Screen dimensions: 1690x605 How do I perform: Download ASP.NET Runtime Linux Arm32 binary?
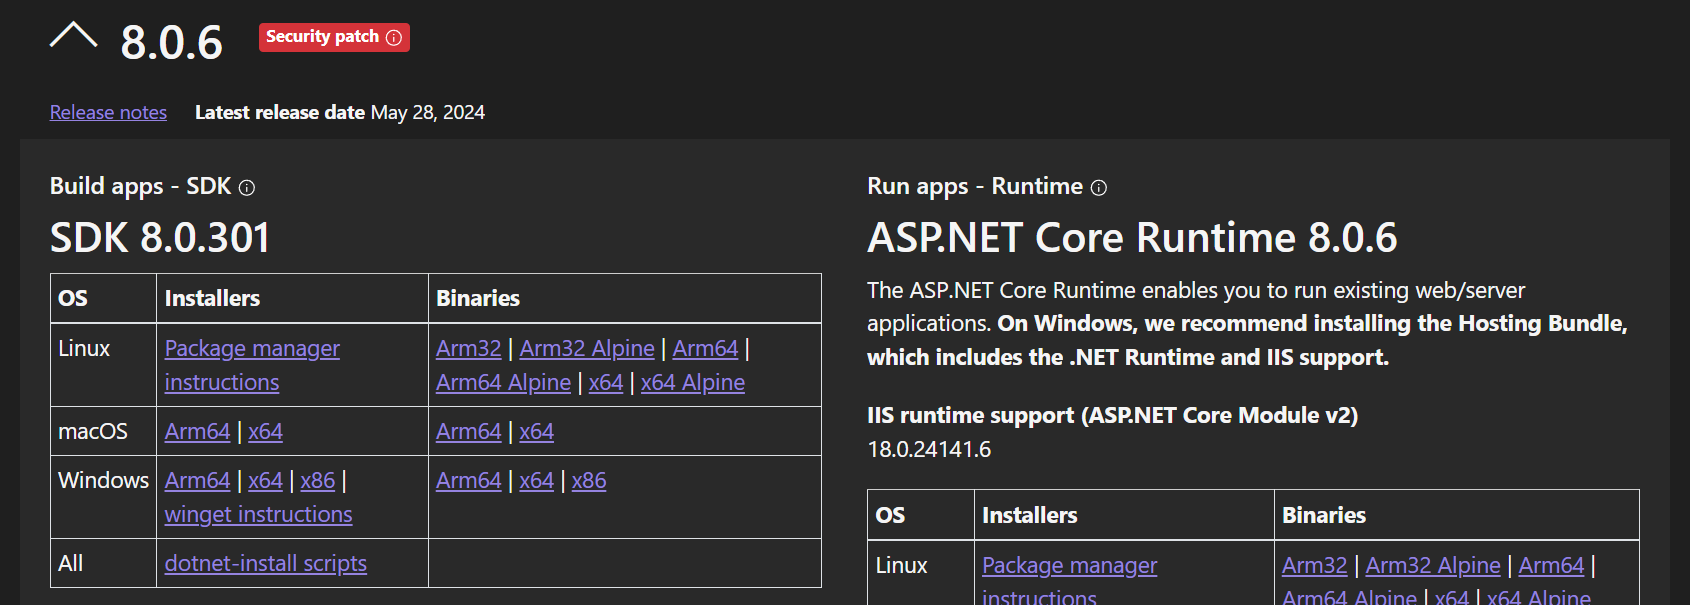[x=1314, y=565]
